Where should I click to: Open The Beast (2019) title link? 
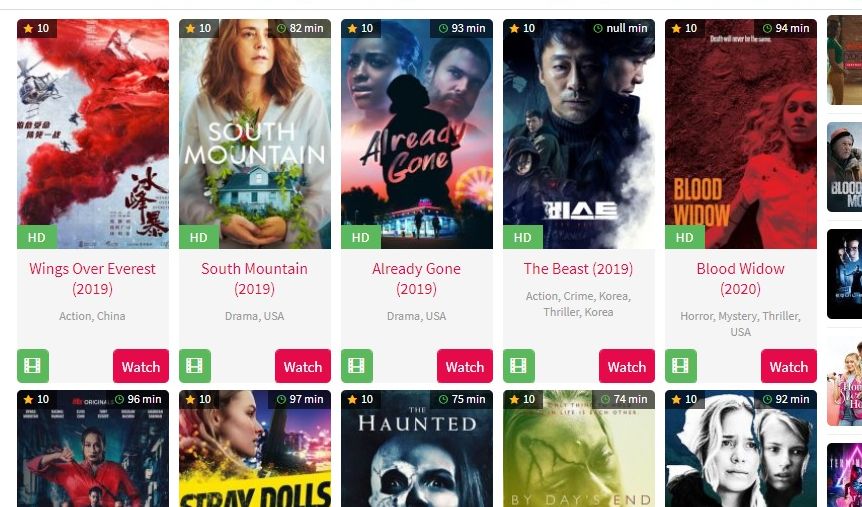point(578,269)
